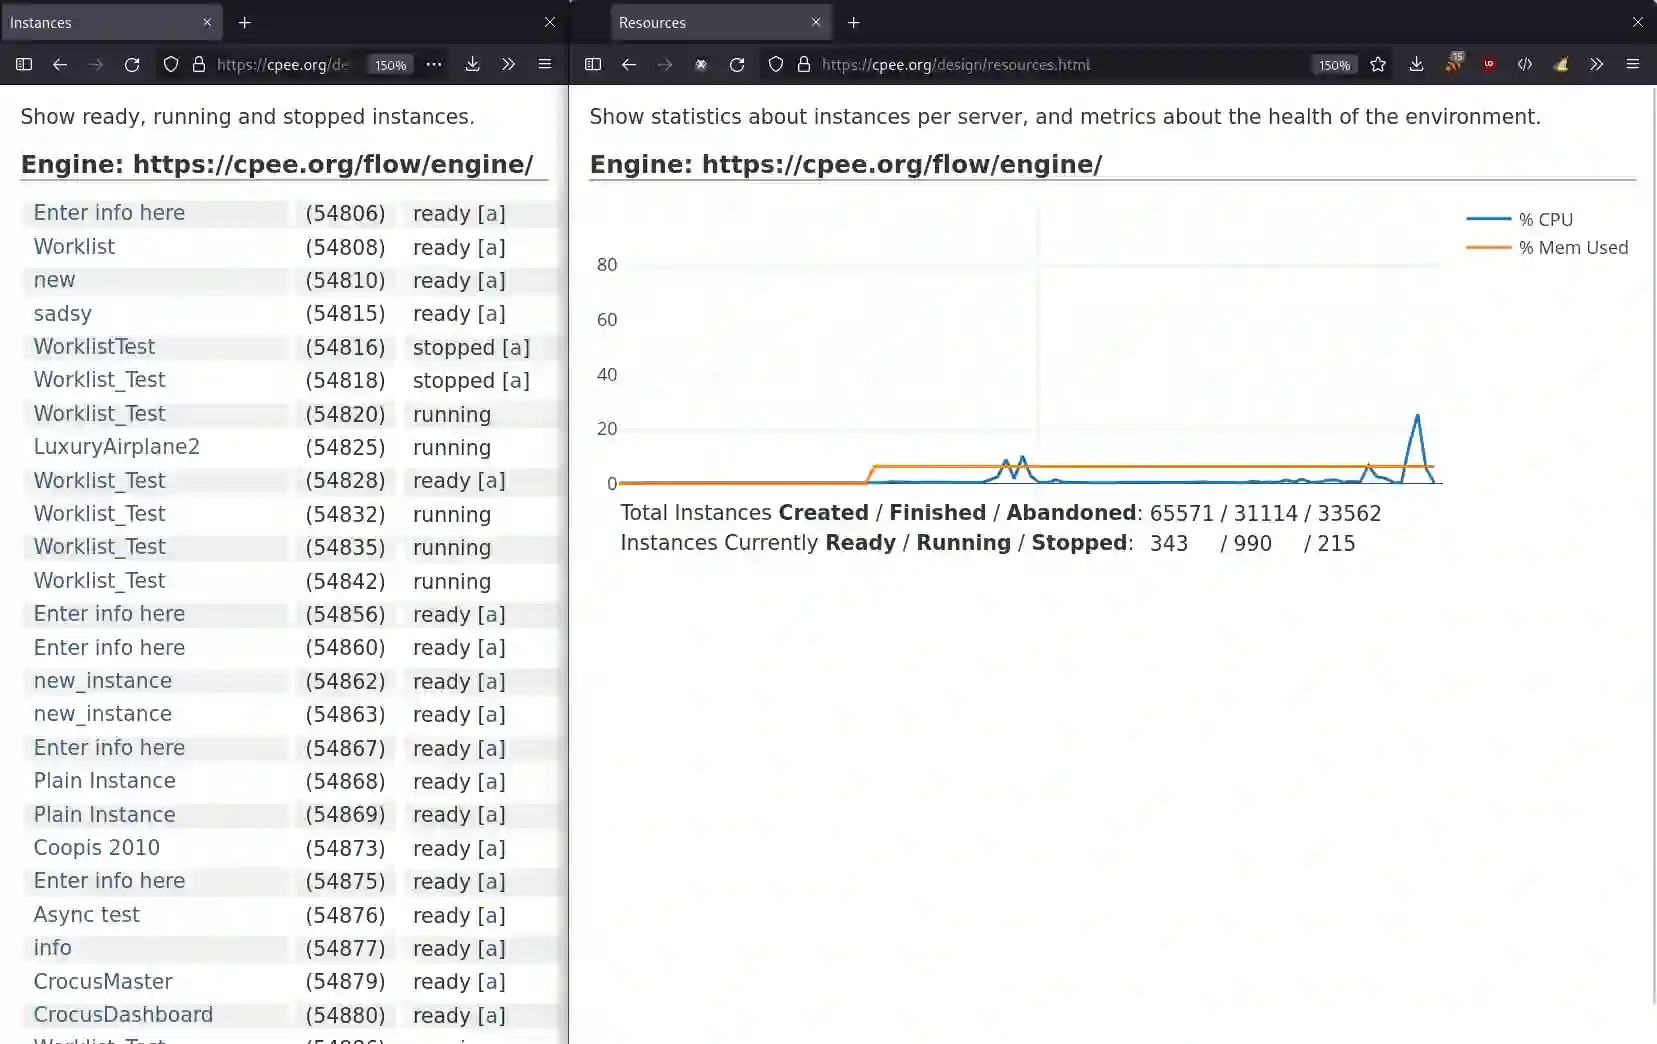Toggle the % CPU legend entry
The width and height of the screenshot is (1657, 1044).
pyautogui.click(x=1520, y=219)
